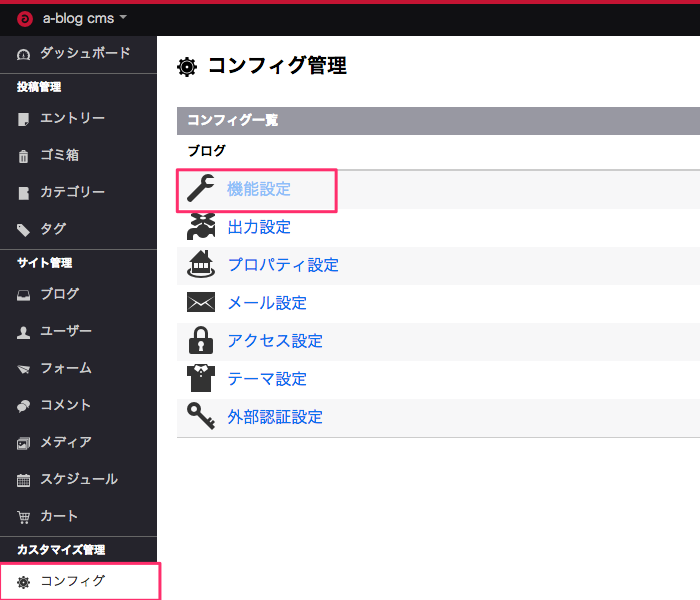Click the エントリー page icon
Image resolution: width=700 pixels, height=600 pixels.
23,119
